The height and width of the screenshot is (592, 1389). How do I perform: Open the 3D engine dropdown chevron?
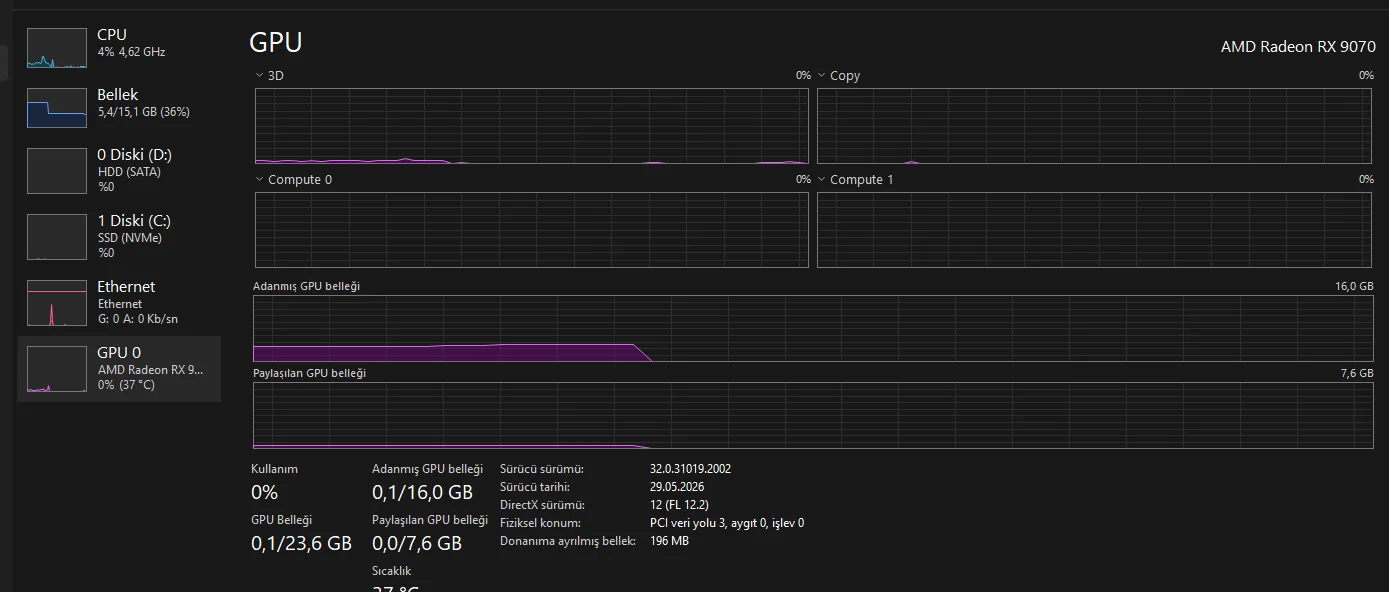coord(260,75)
